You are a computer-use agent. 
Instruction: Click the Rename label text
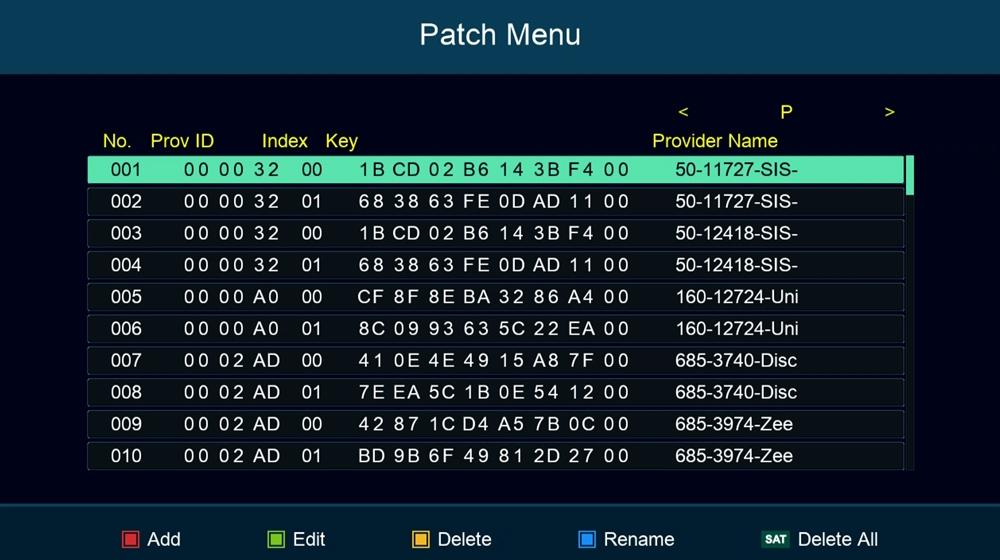[639, 540]
